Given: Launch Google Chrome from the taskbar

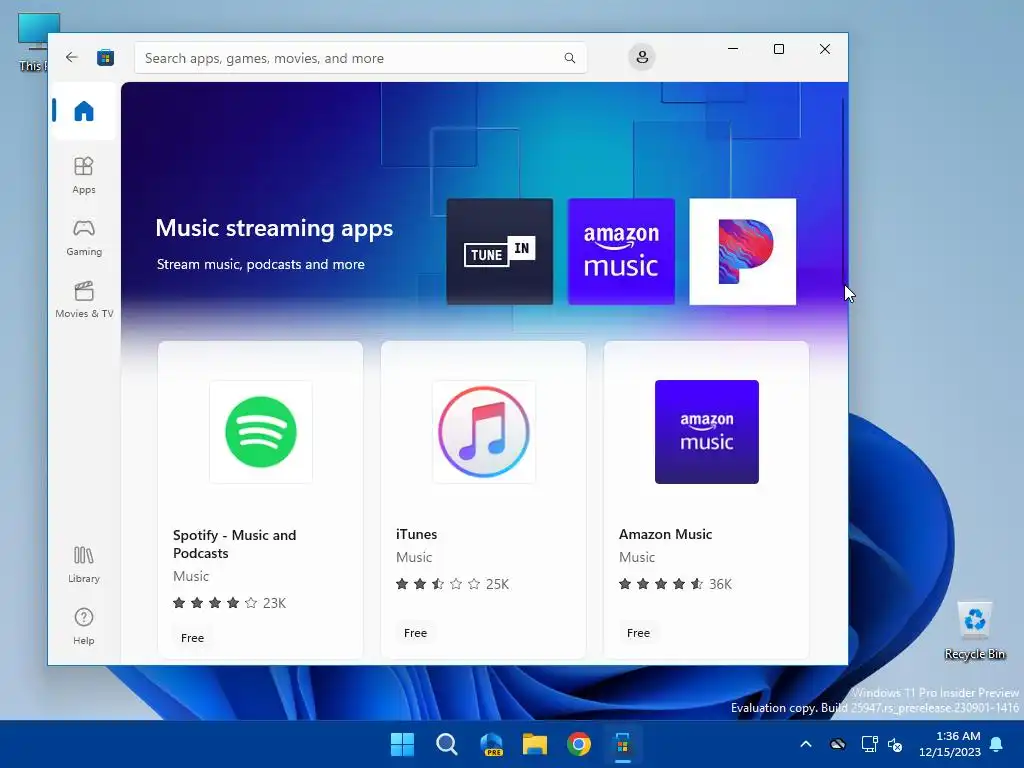Looking at the screenshot, I should coord(579,744).
